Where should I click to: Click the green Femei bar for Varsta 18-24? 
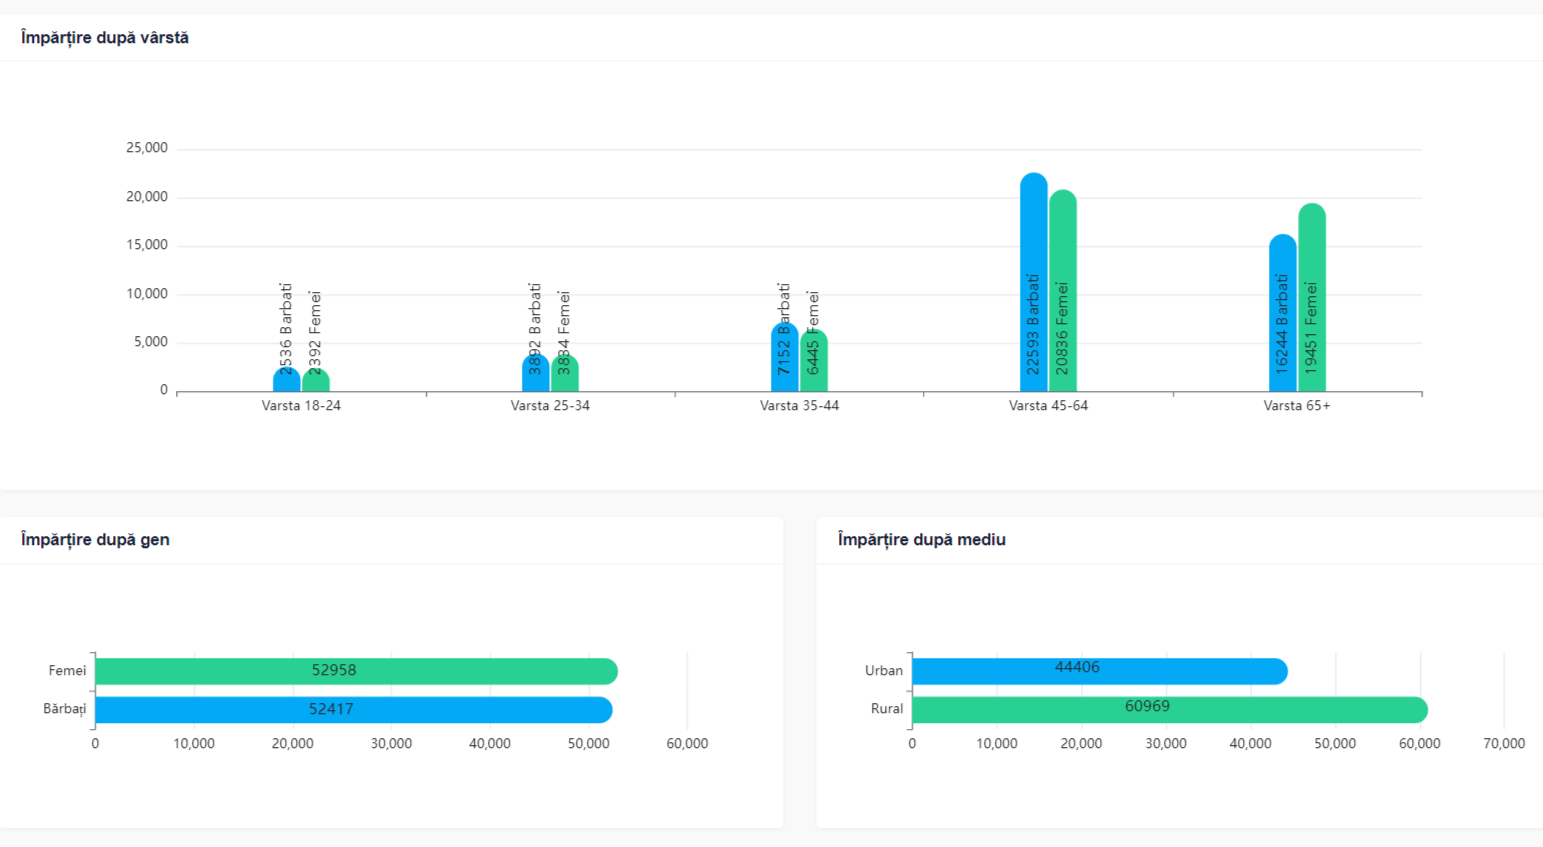[x=316, y=381]
